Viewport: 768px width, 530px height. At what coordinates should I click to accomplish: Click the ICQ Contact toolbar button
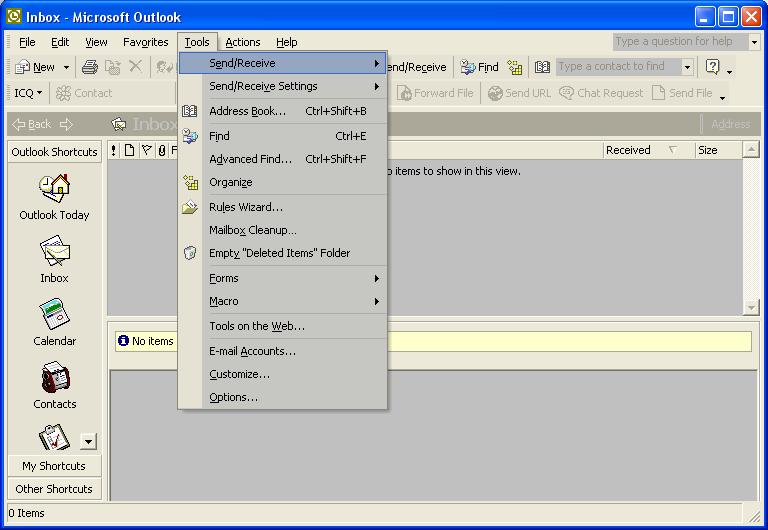click(x=84, y=93)
